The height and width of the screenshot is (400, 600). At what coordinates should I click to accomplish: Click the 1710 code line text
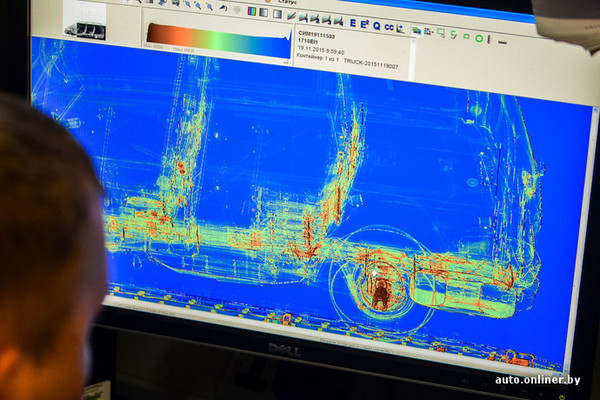(307, 41)
